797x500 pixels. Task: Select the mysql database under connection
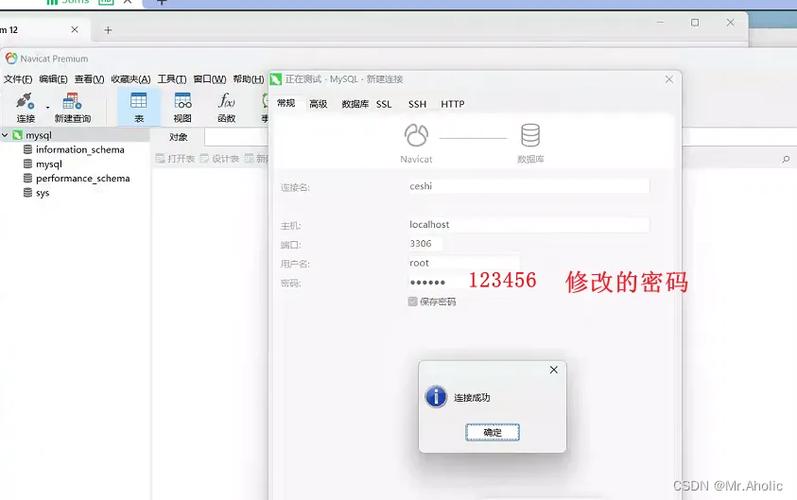point(49,164)
